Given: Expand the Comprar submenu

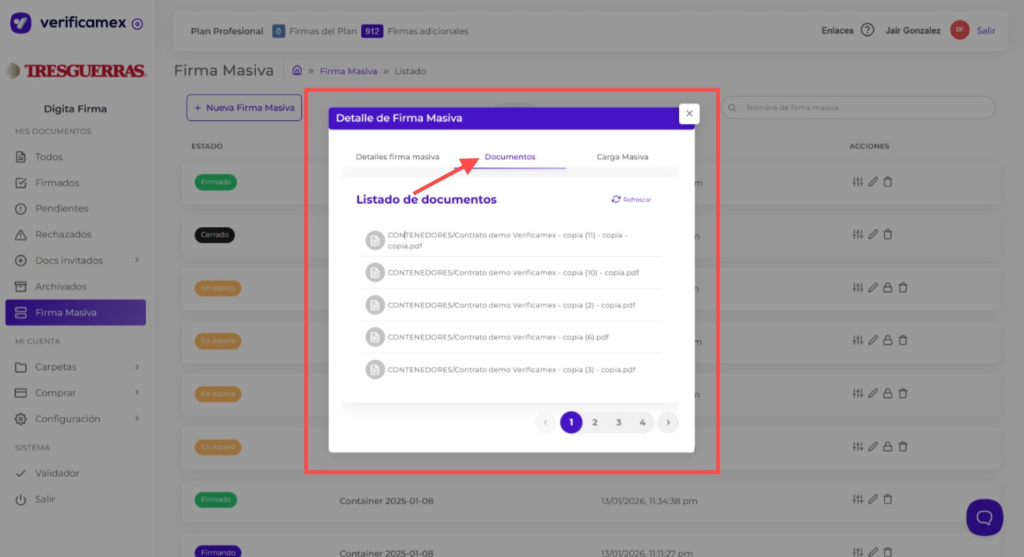Looking at the screenshot, I should pyautogui.click(x=137, y=393).
